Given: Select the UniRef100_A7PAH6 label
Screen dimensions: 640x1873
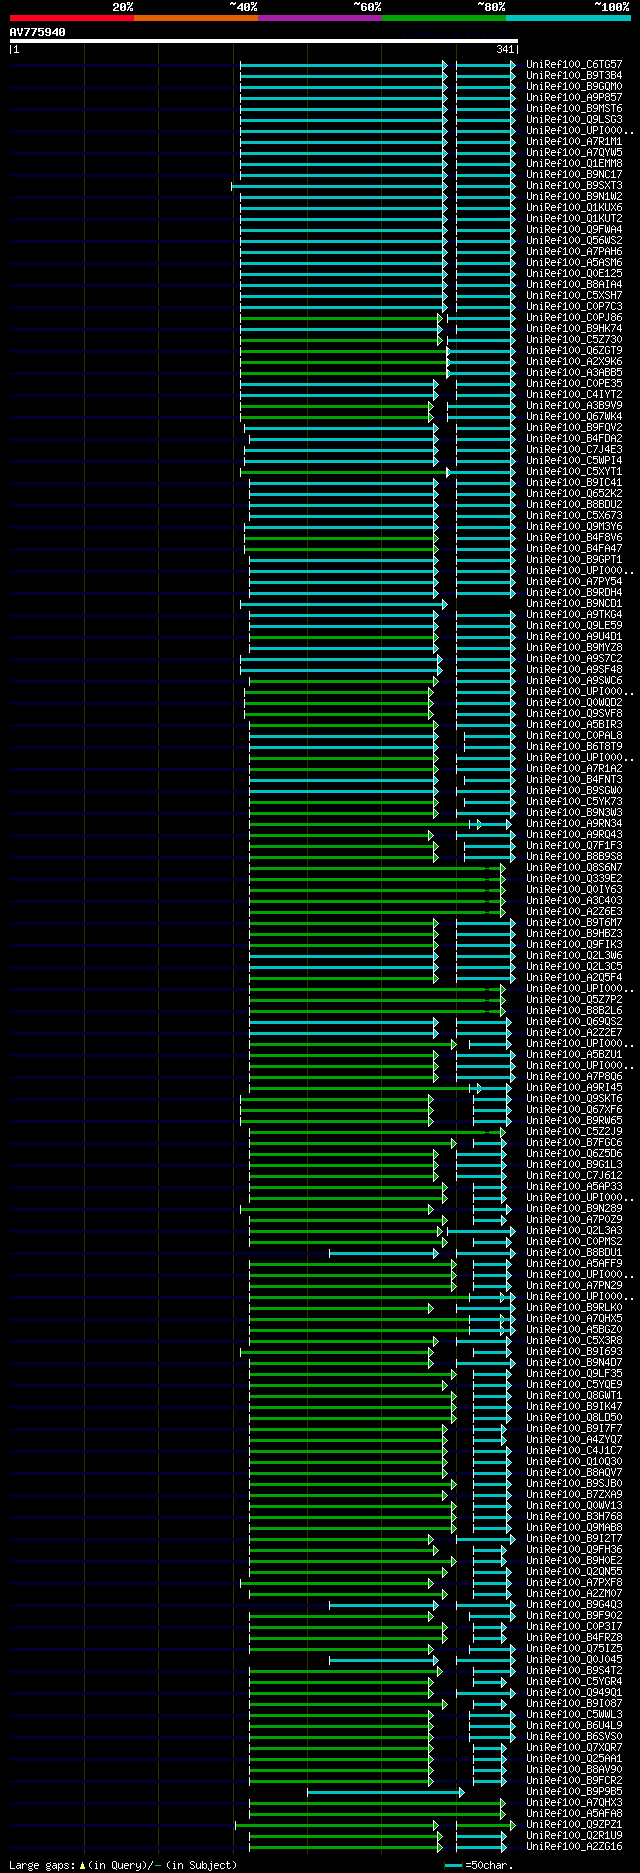Looking at the screenshot, I should pos(574,251).
